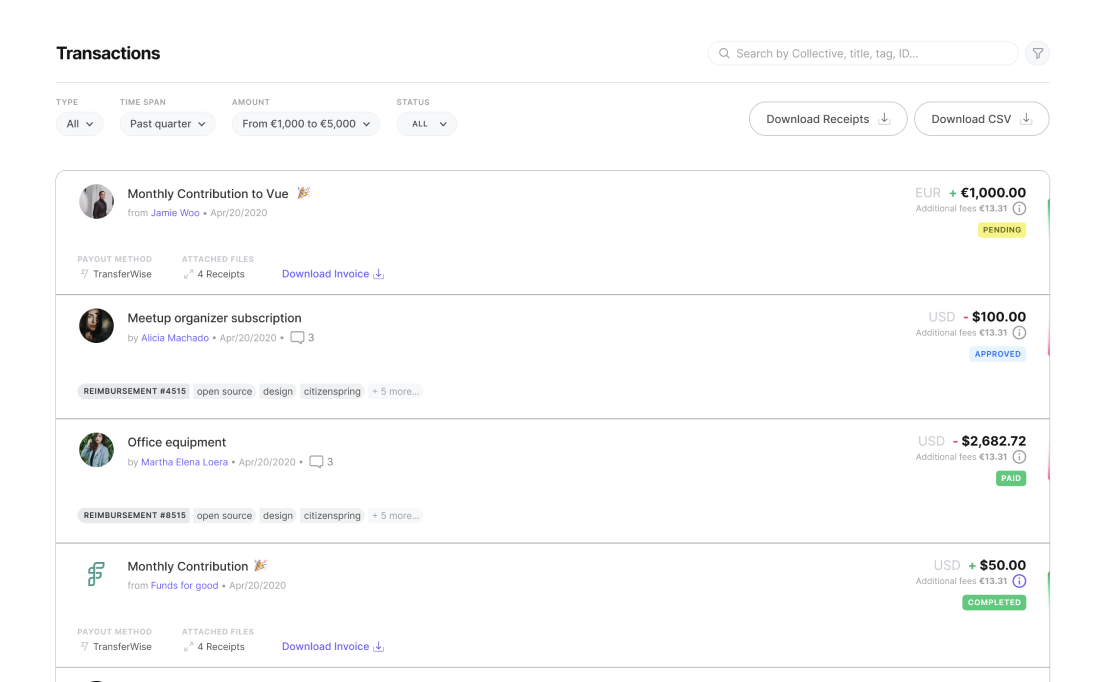
Task: Open comments icon on Meetup organizer subscription
Action: [x=297, y=338]
